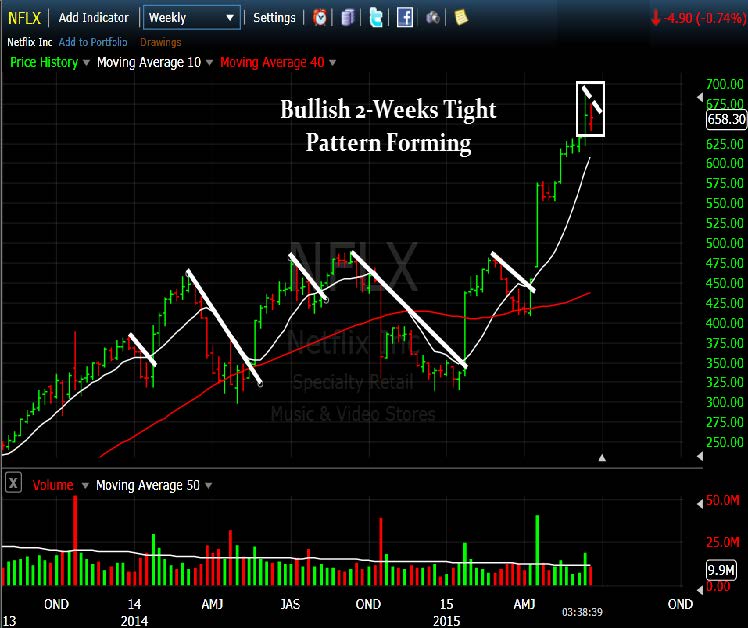Open the Weekly timeframe dropdown
Screen dimensions: 748x628
[x=192, y=18]
